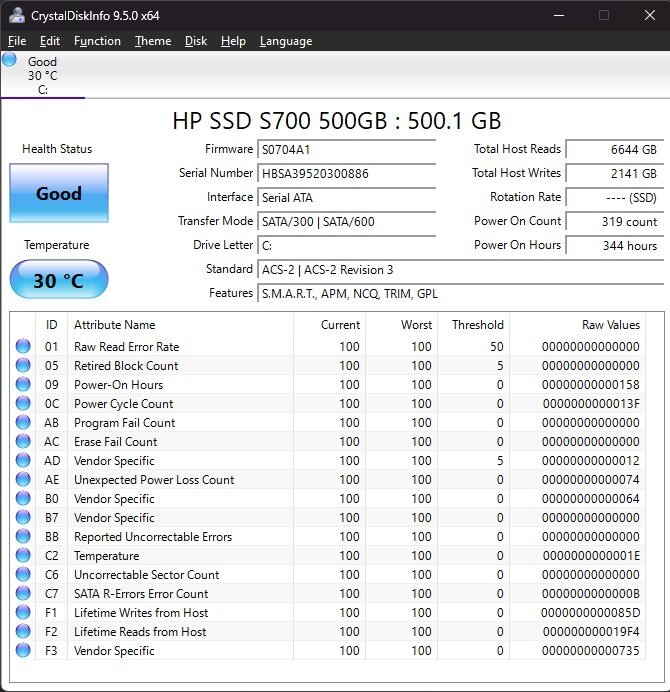Click raw value 0000000000735
This screenshot has height=692, width=670.
click(x=591, y=650)
